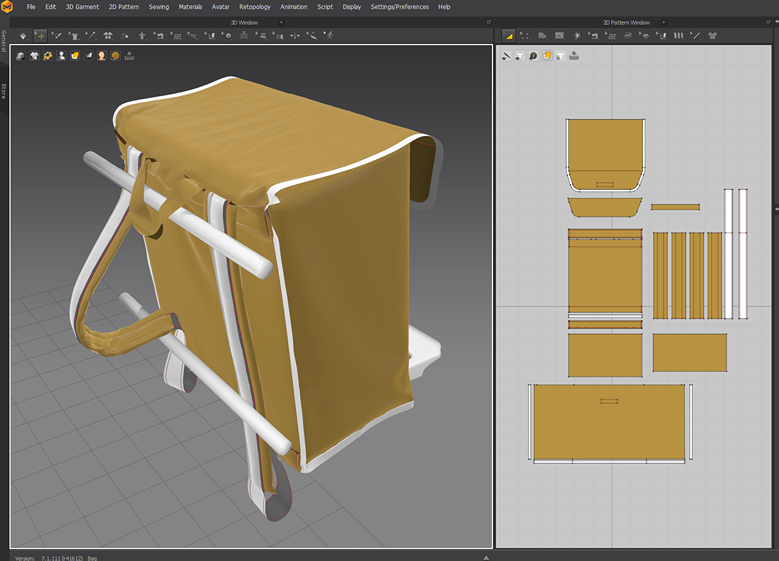Click the export icon in 2D viewport

[574, 56]
